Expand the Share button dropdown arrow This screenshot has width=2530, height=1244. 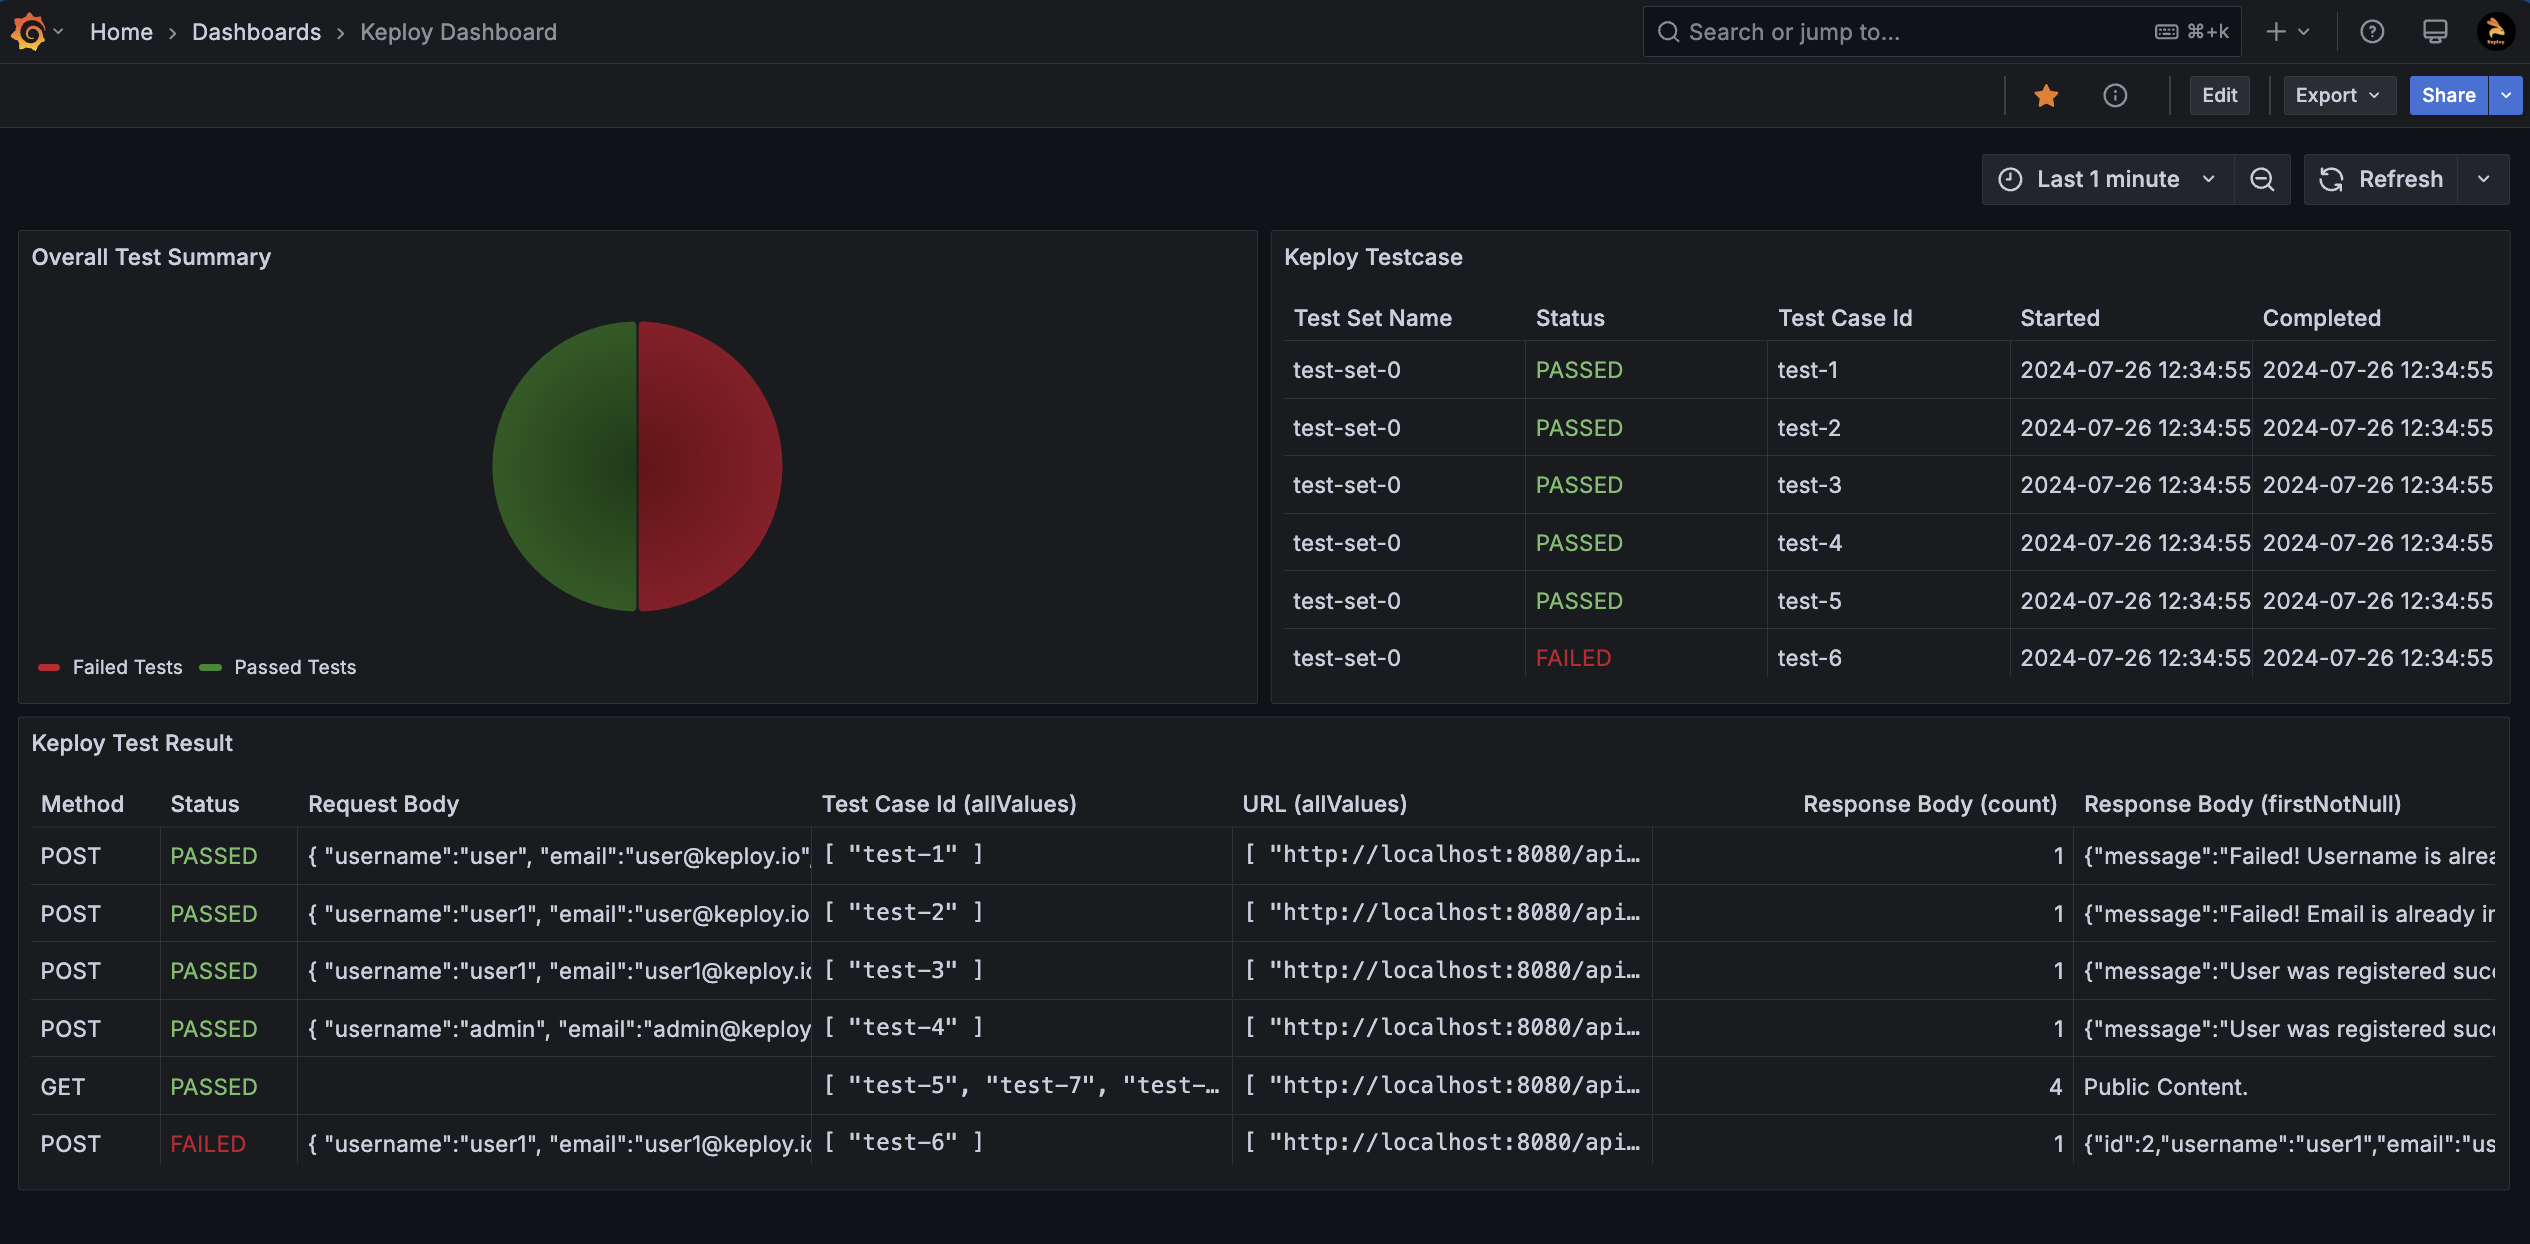(2506, 95)
